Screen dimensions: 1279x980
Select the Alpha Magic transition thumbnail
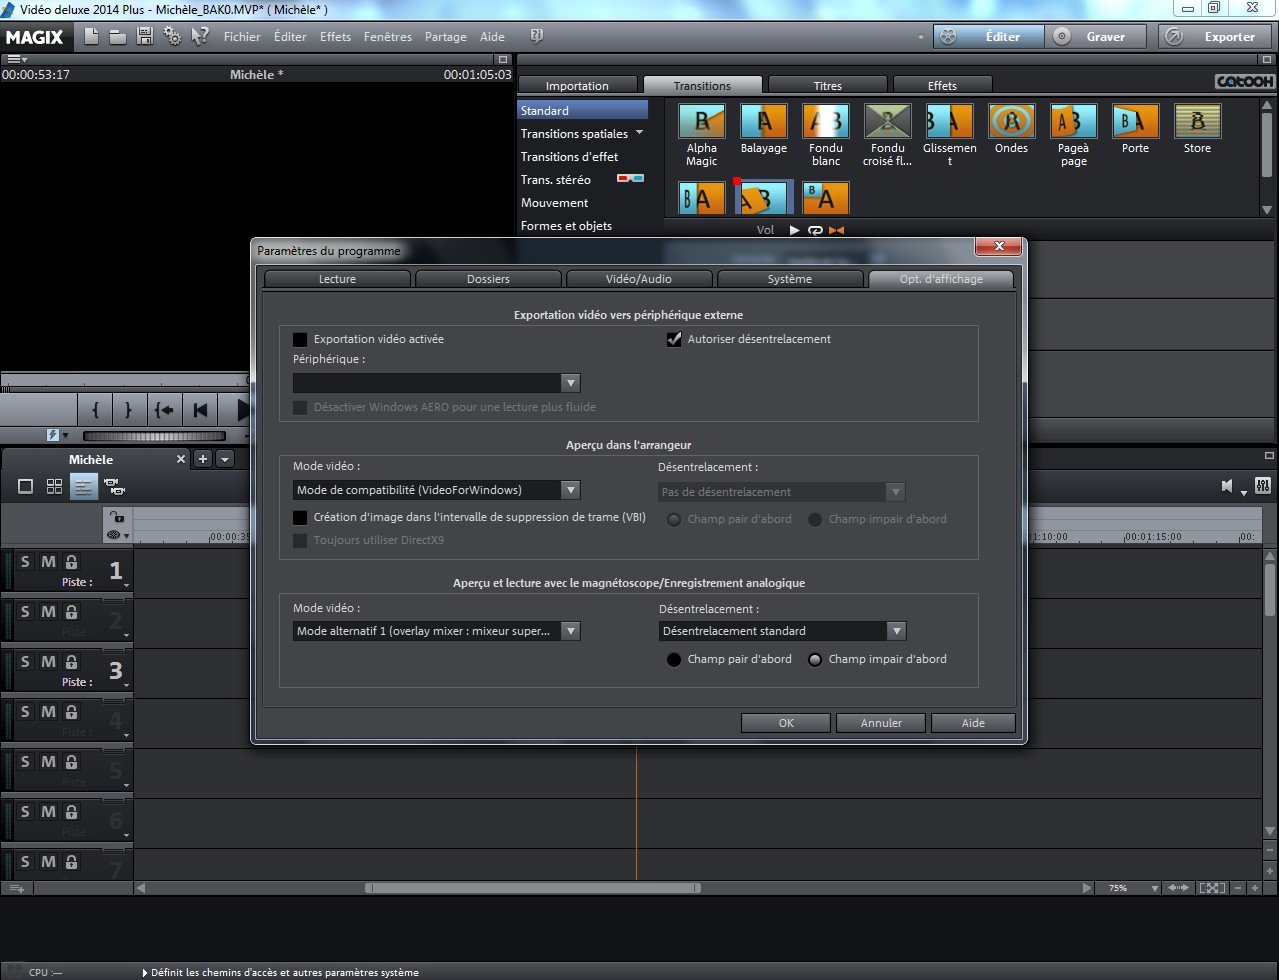(702, 122)
